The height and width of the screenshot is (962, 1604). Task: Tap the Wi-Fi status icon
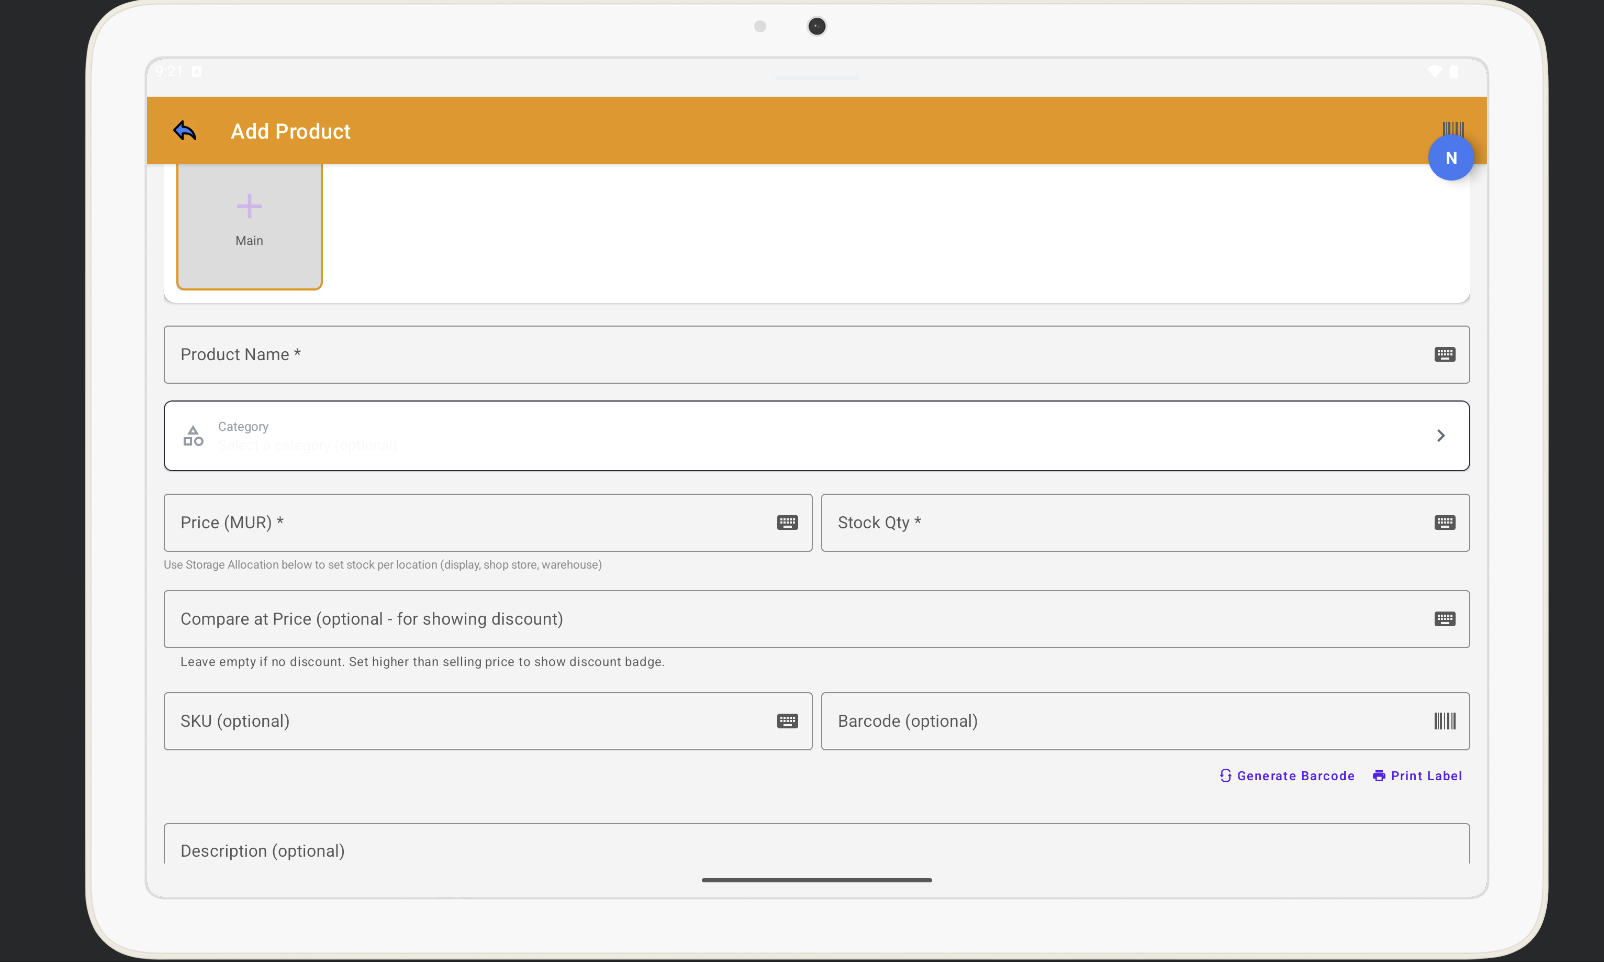click(1435, 72)
